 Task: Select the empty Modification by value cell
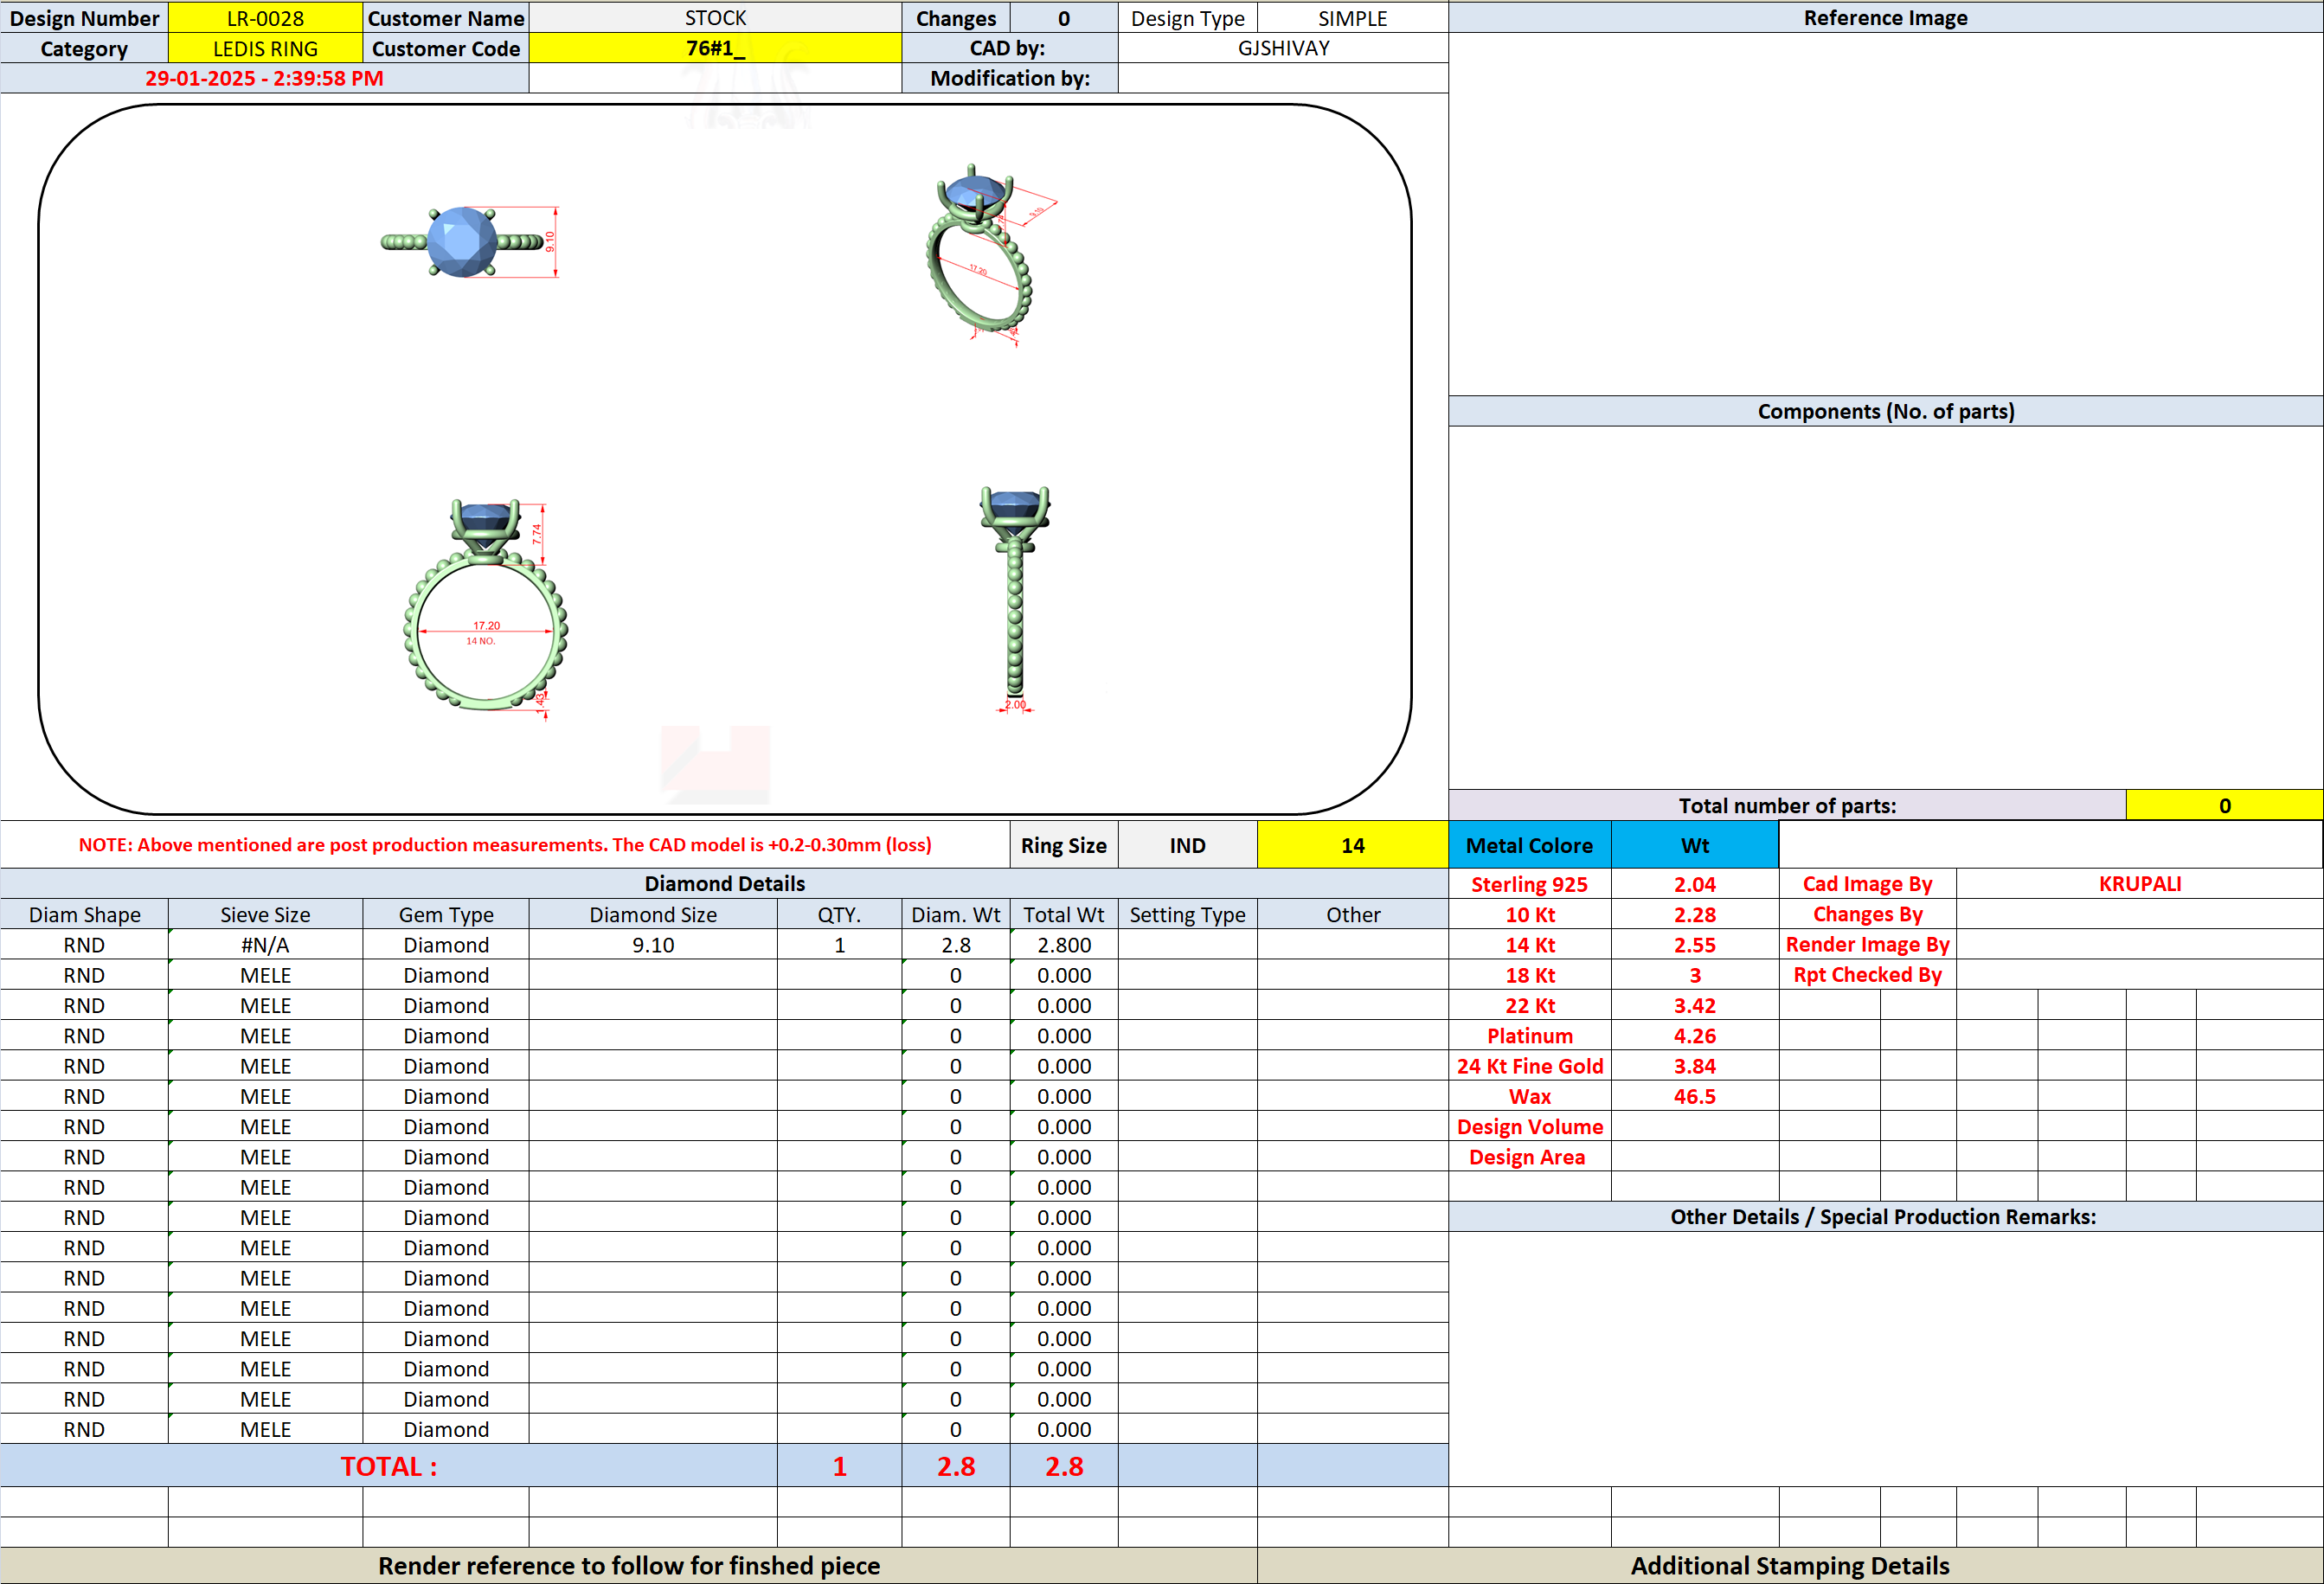click(x=1283, y=78)
